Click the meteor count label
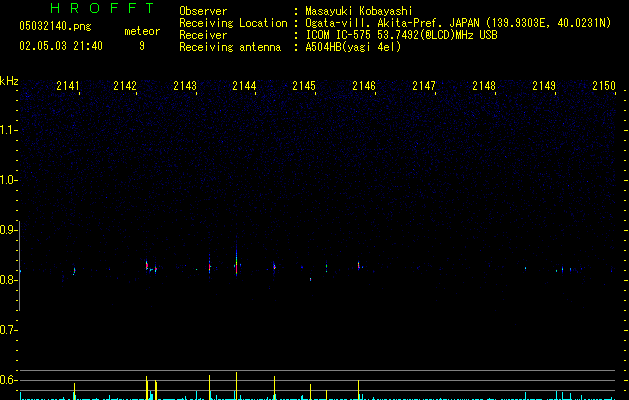Image resolution: width=629 pixels, height=400 pixels. [x=142, y=31]
